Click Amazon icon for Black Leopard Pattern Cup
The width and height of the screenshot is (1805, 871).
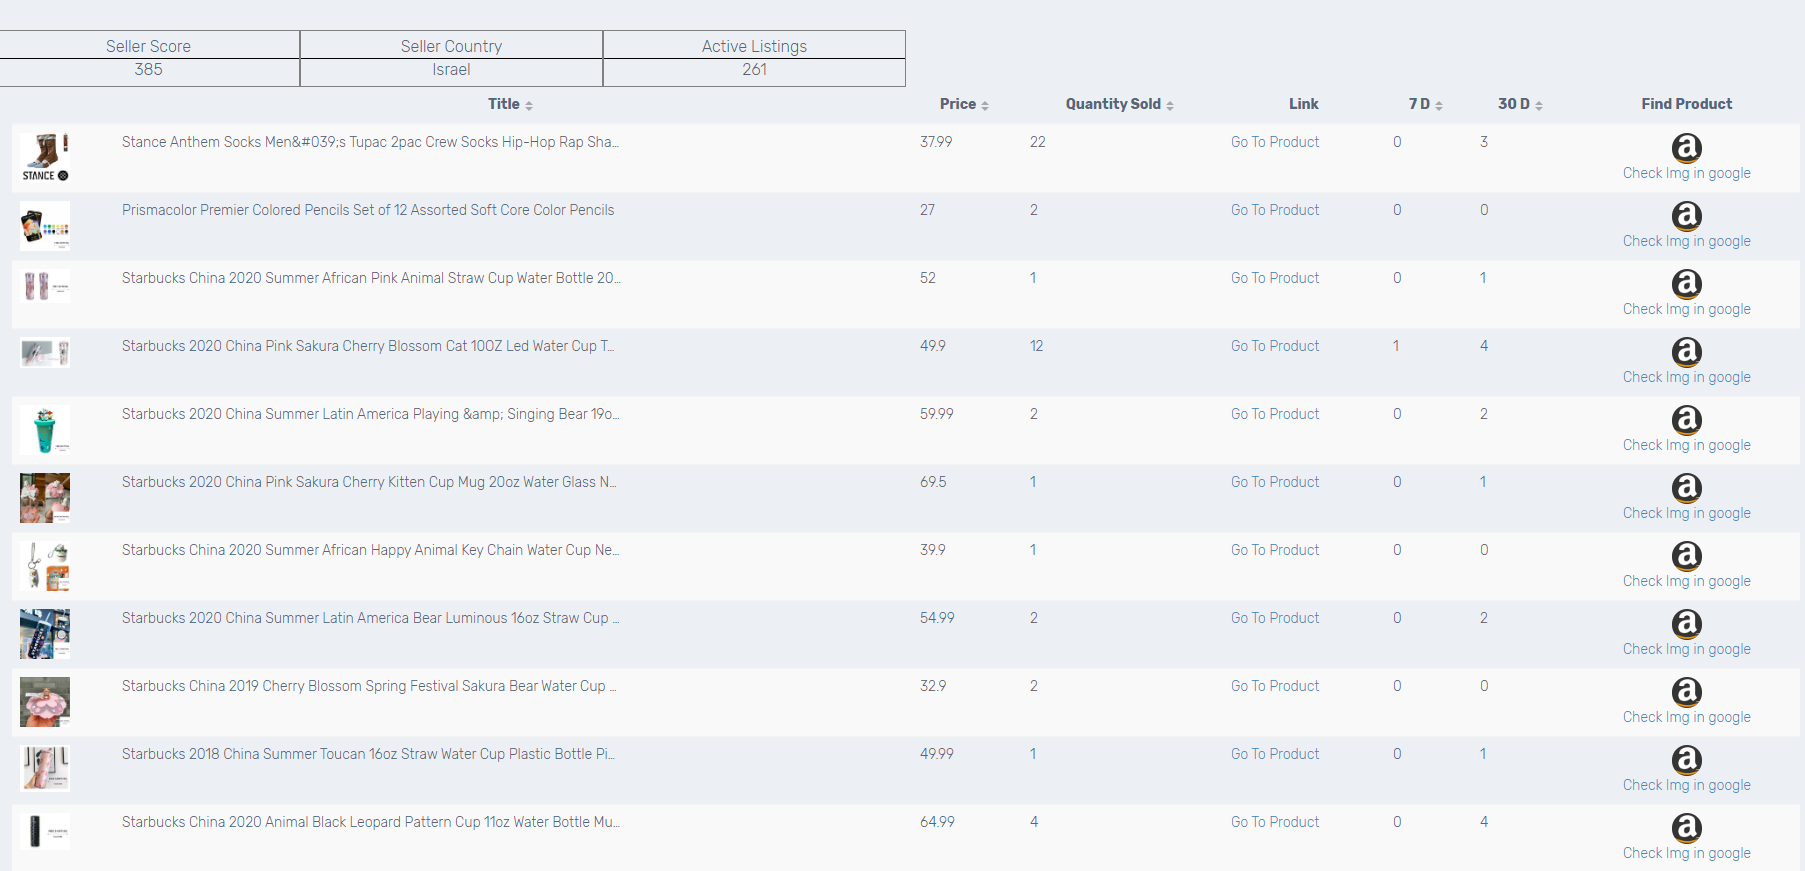[1686, 828]
